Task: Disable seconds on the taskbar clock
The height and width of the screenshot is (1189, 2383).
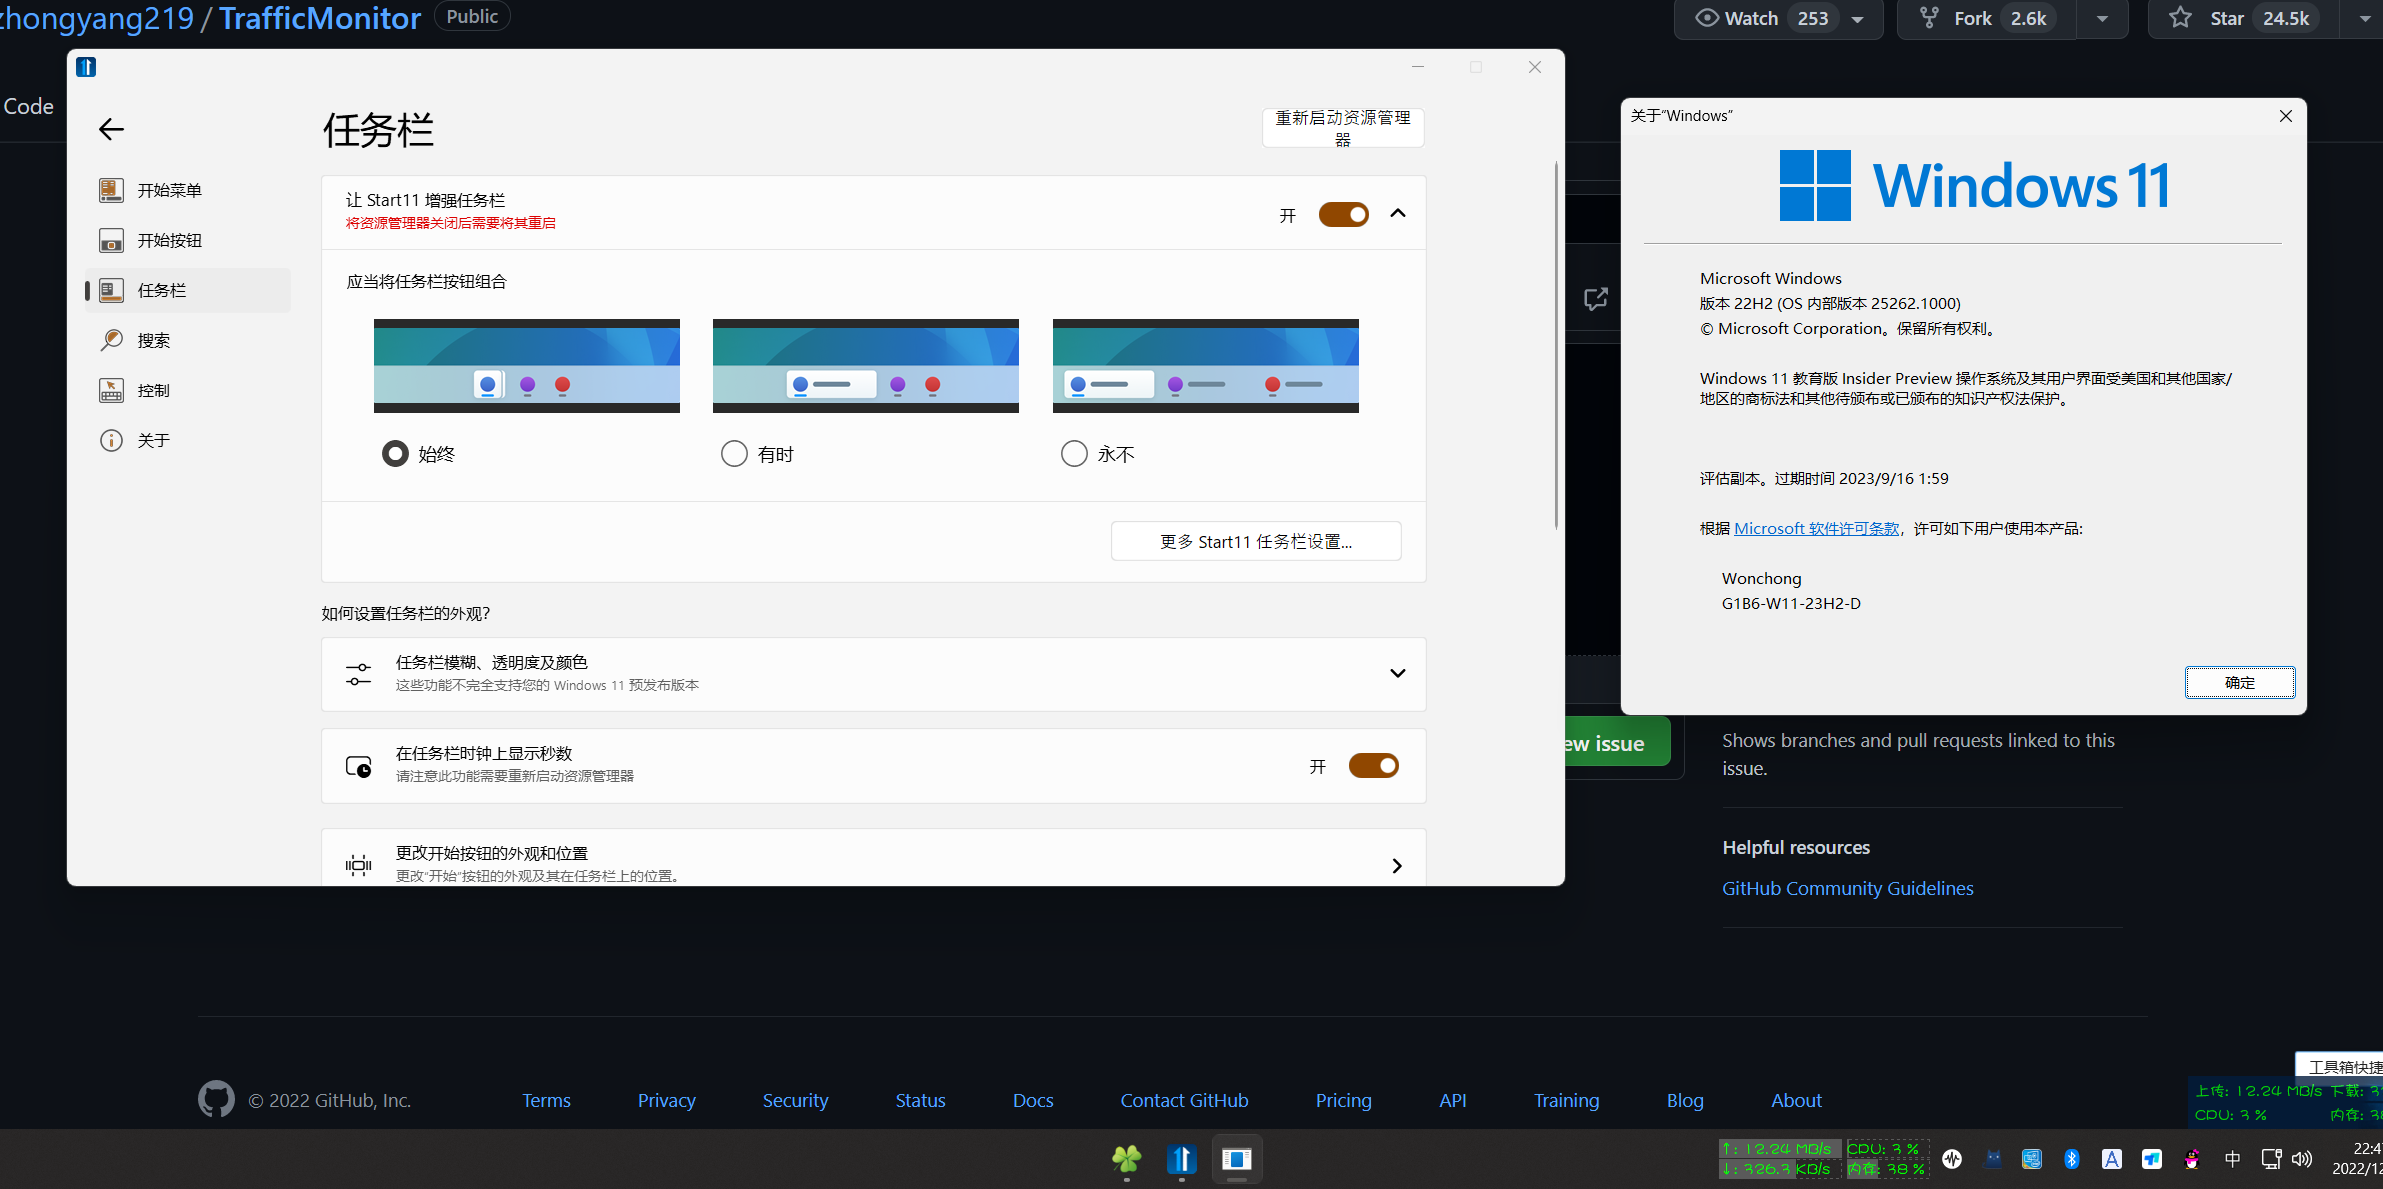Action: (x=1373, y=765)
